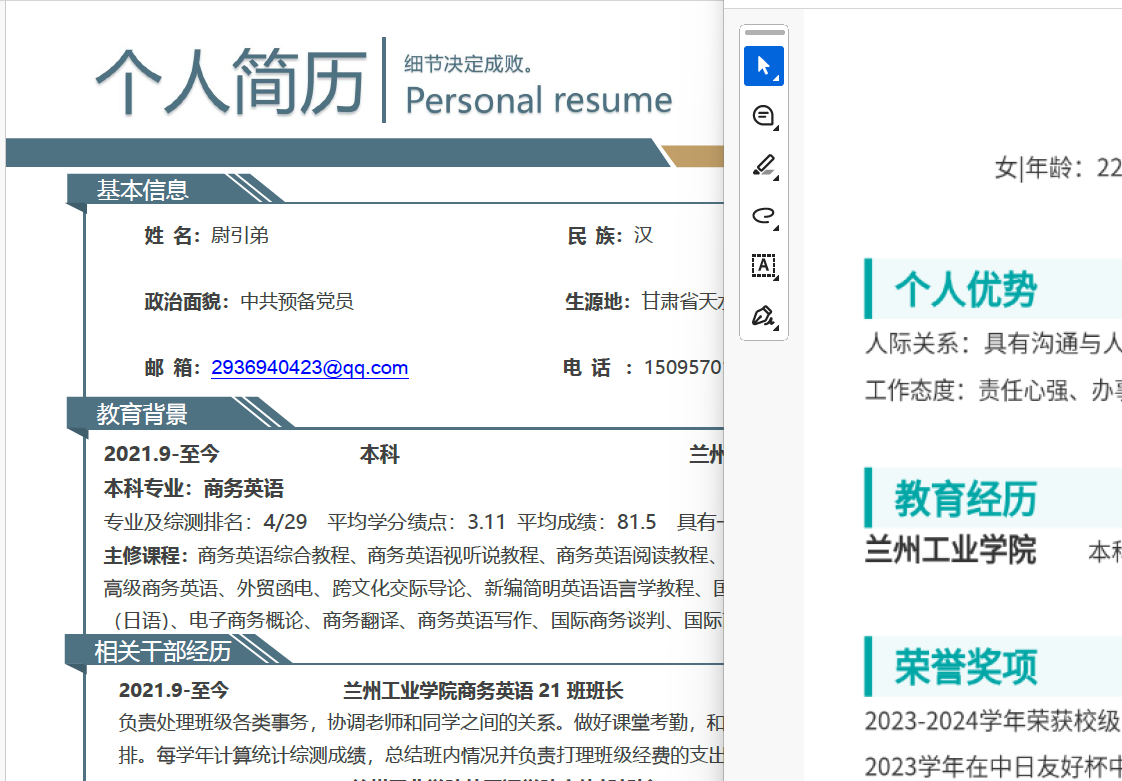Click the 荣誉奖项 heading
Image resolution: width=1122 pixels, height=781 pixels.
click(x=965, y=666)
